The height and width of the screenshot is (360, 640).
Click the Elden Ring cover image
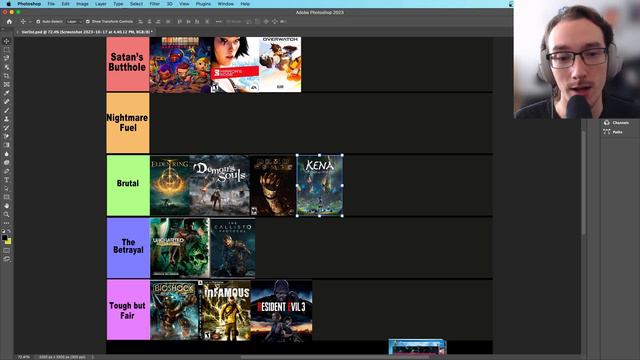pyautogui.click(x=170, y=185)
